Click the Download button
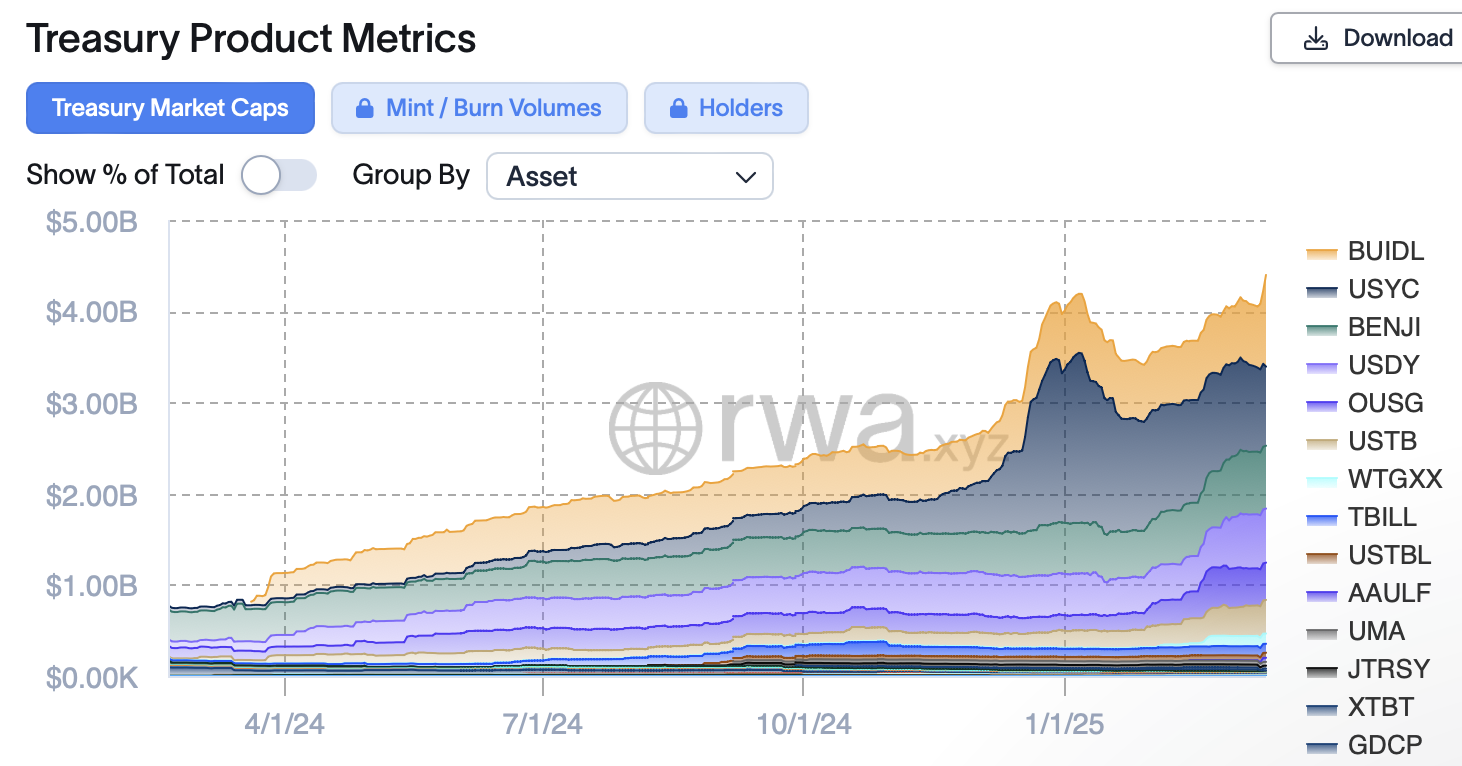The width and height of the screenshot is (1462, 766). pos(1367,39)
